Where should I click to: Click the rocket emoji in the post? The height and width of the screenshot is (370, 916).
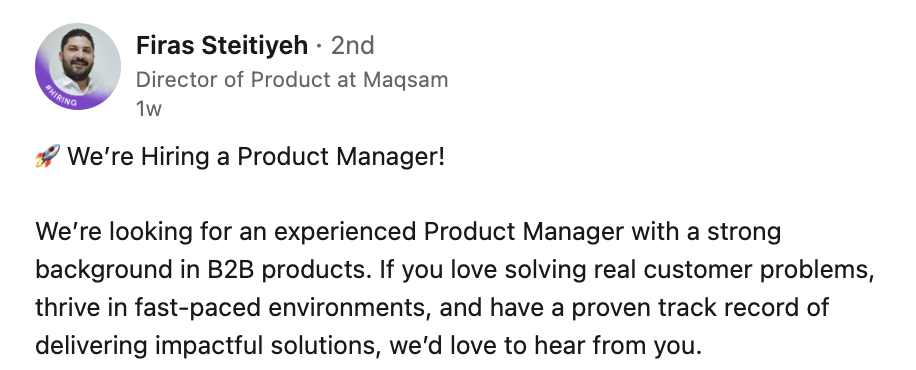pyautogui.click(x=47, y=157)
